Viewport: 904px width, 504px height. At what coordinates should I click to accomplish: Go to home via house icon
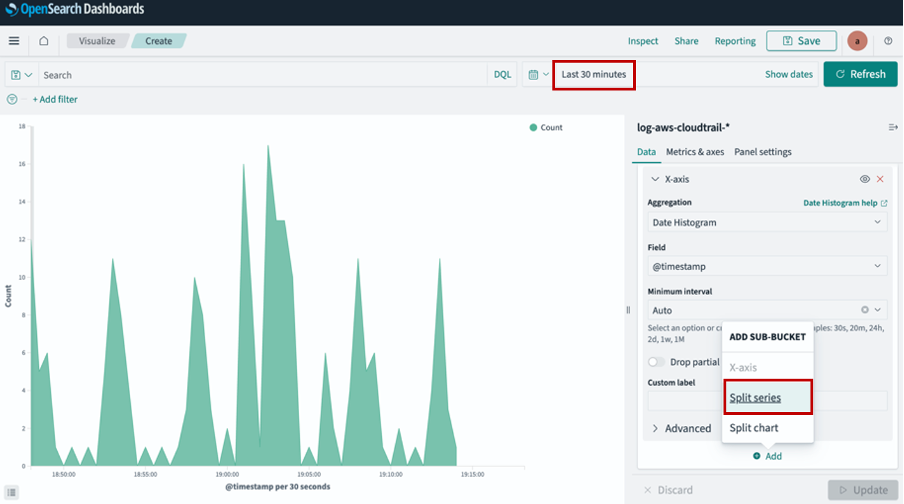pos(43,41)
